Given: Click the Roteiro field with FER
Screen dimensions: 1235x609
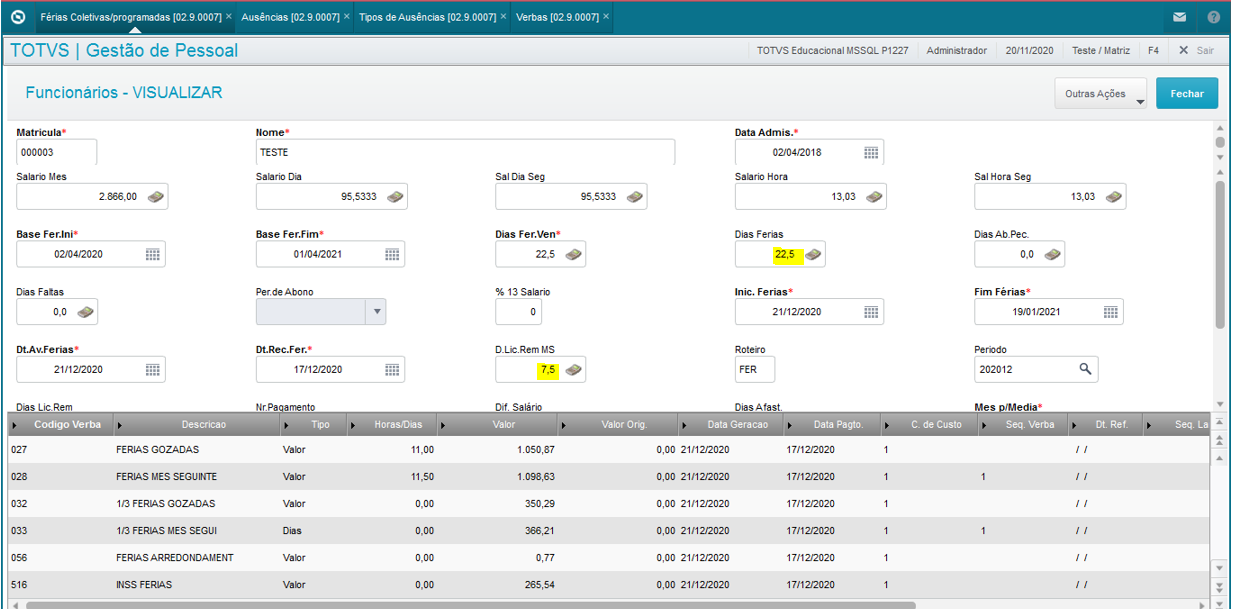Looking at the screenshot, I should (755, 369).
